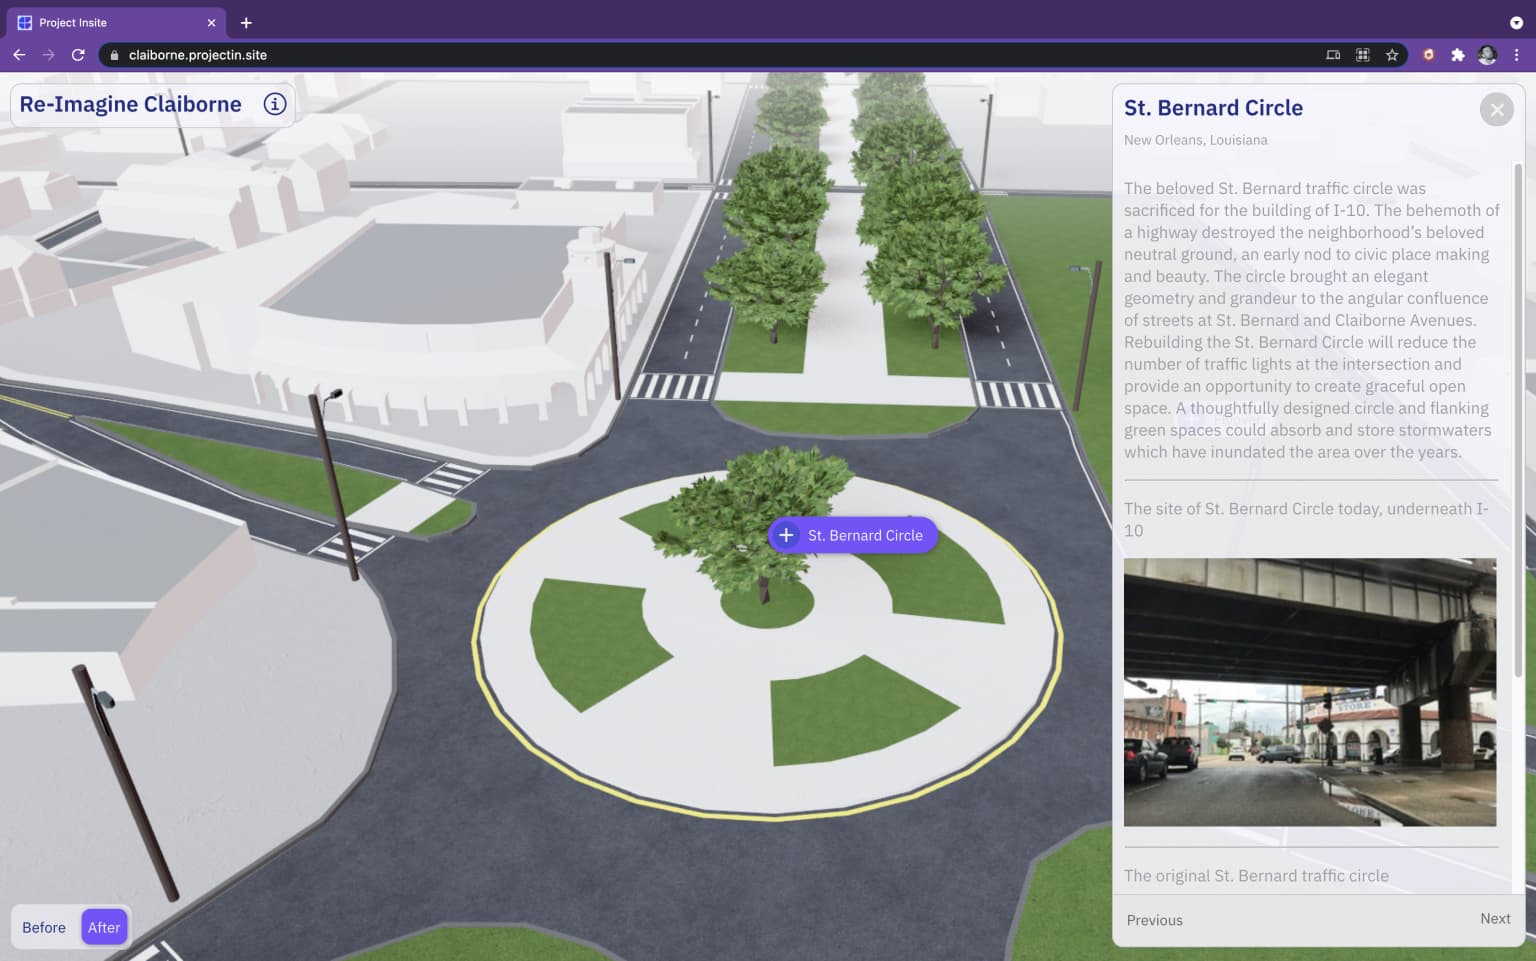The height and width of the screenshot is (961, 1536).
Task: Click the address bar URL claiborne.projectin.site
Action: click(x=198, y=55)
